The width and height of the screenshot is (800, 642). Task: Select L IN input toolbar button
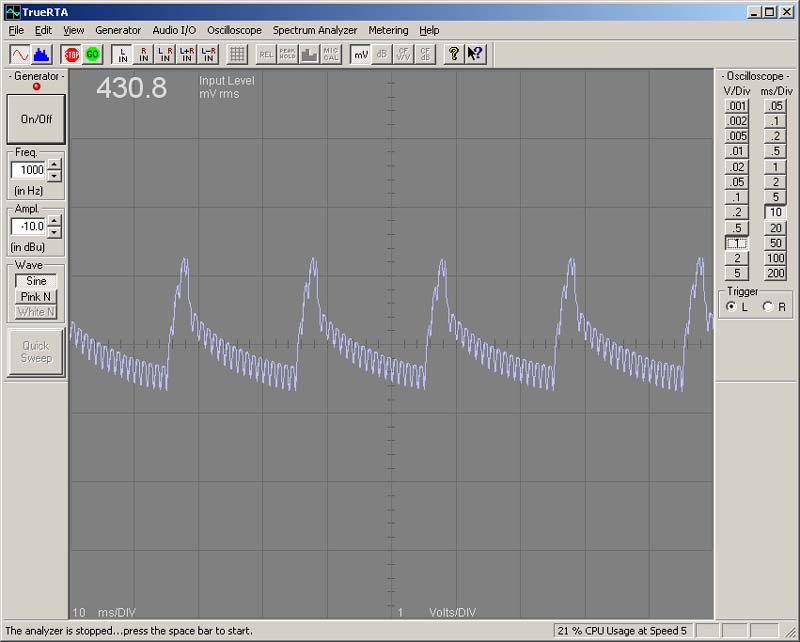tap(122, 54)
